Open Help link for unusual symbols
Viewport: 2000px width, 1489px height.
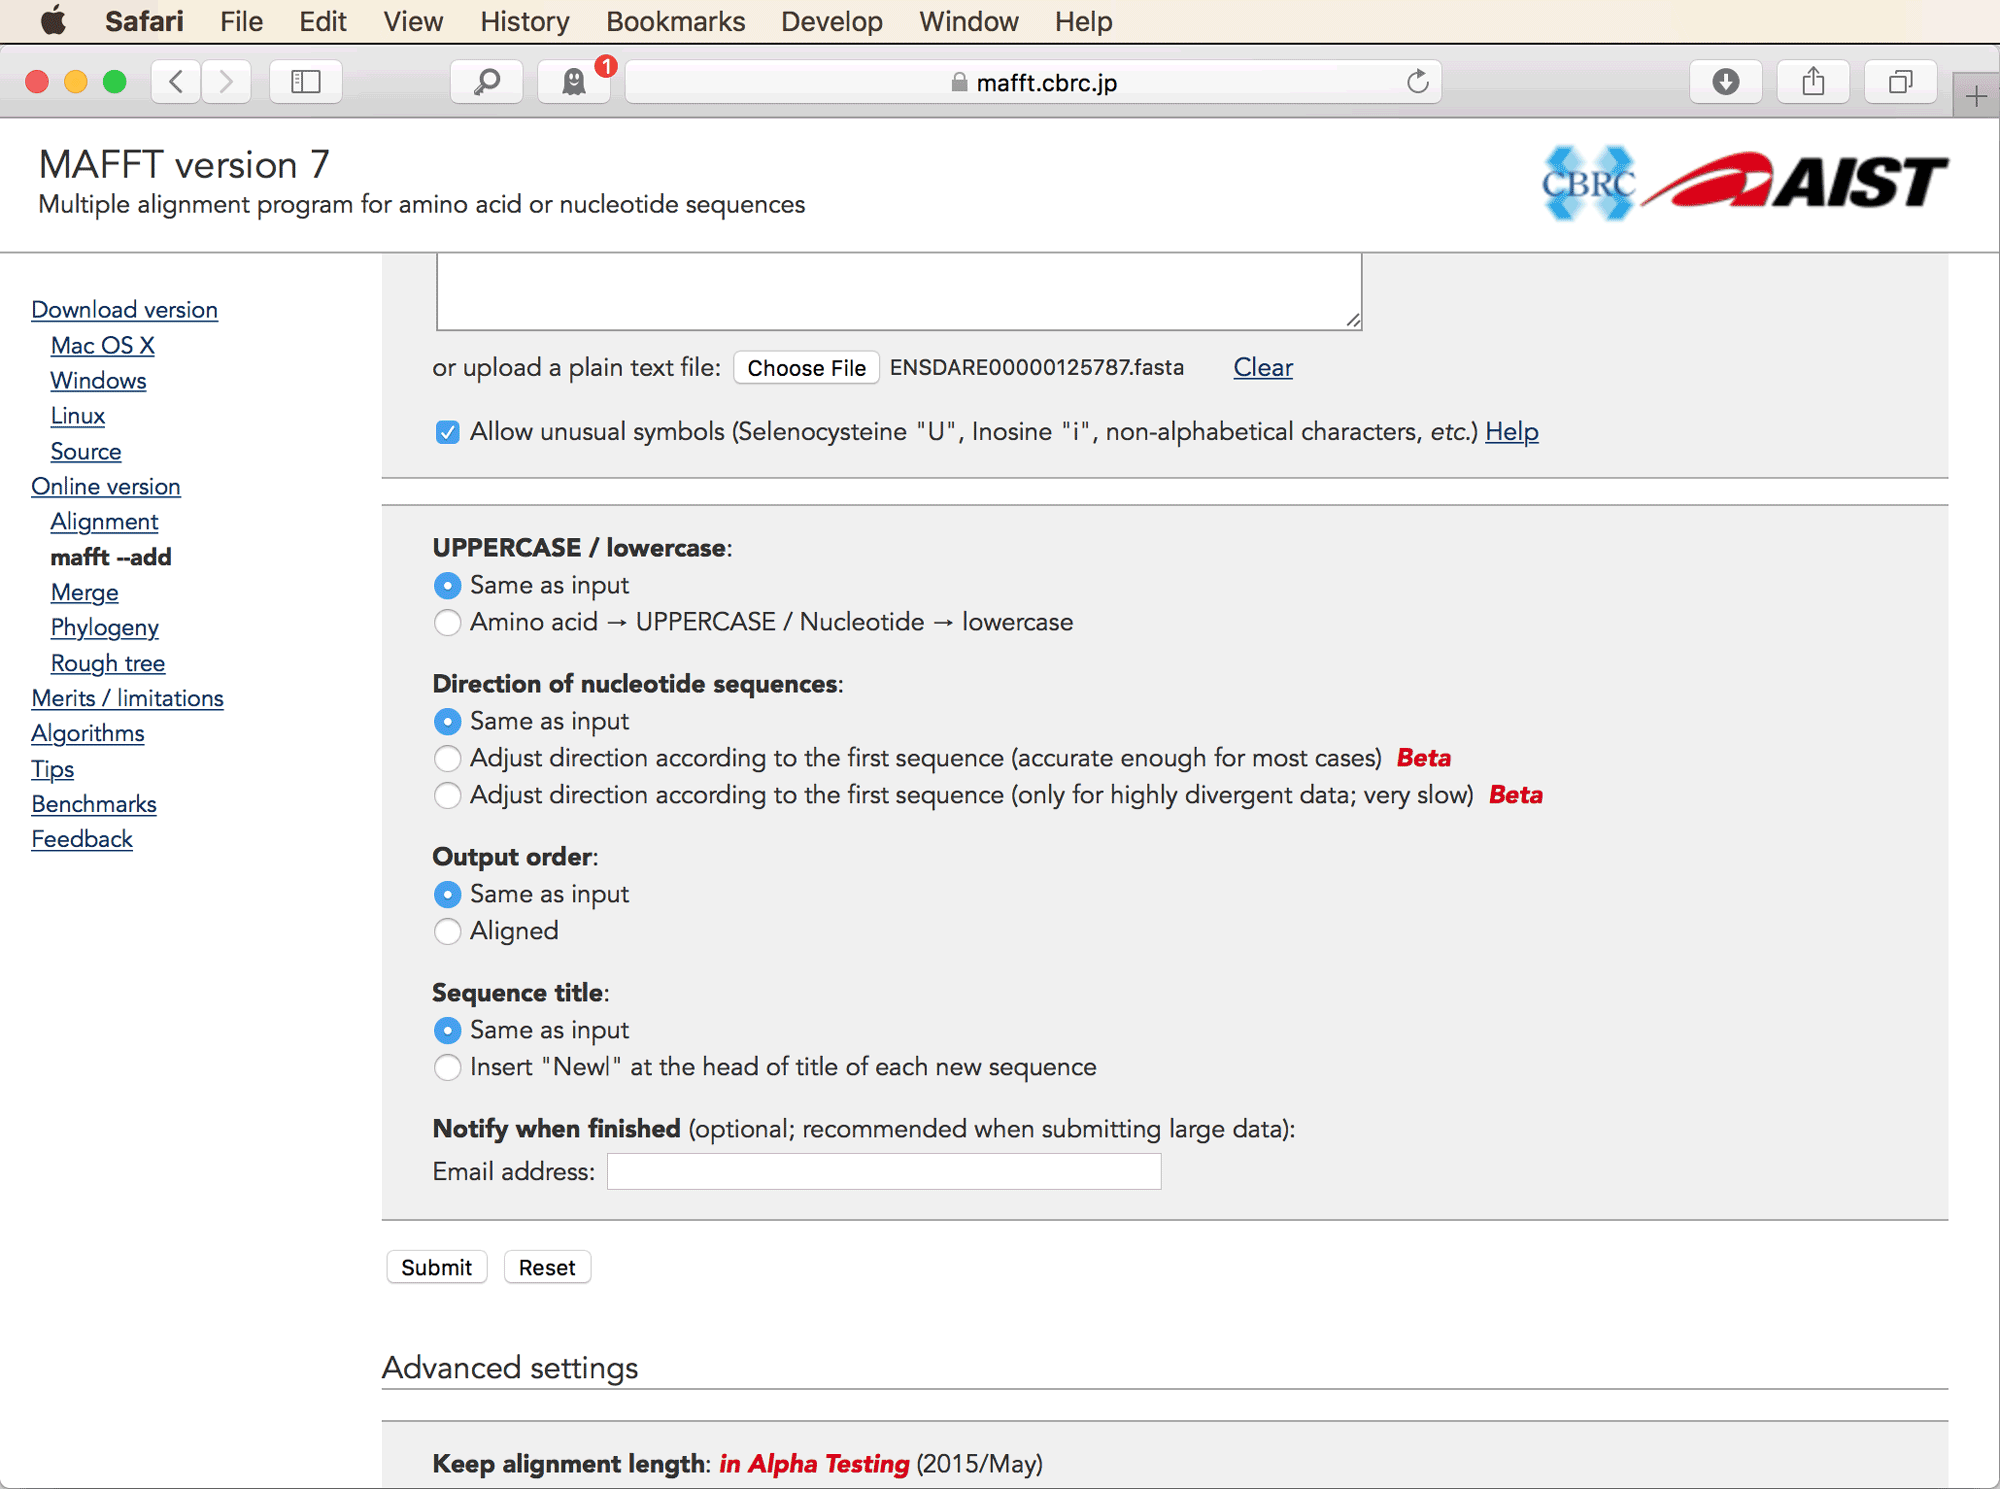click(1511, 432)
